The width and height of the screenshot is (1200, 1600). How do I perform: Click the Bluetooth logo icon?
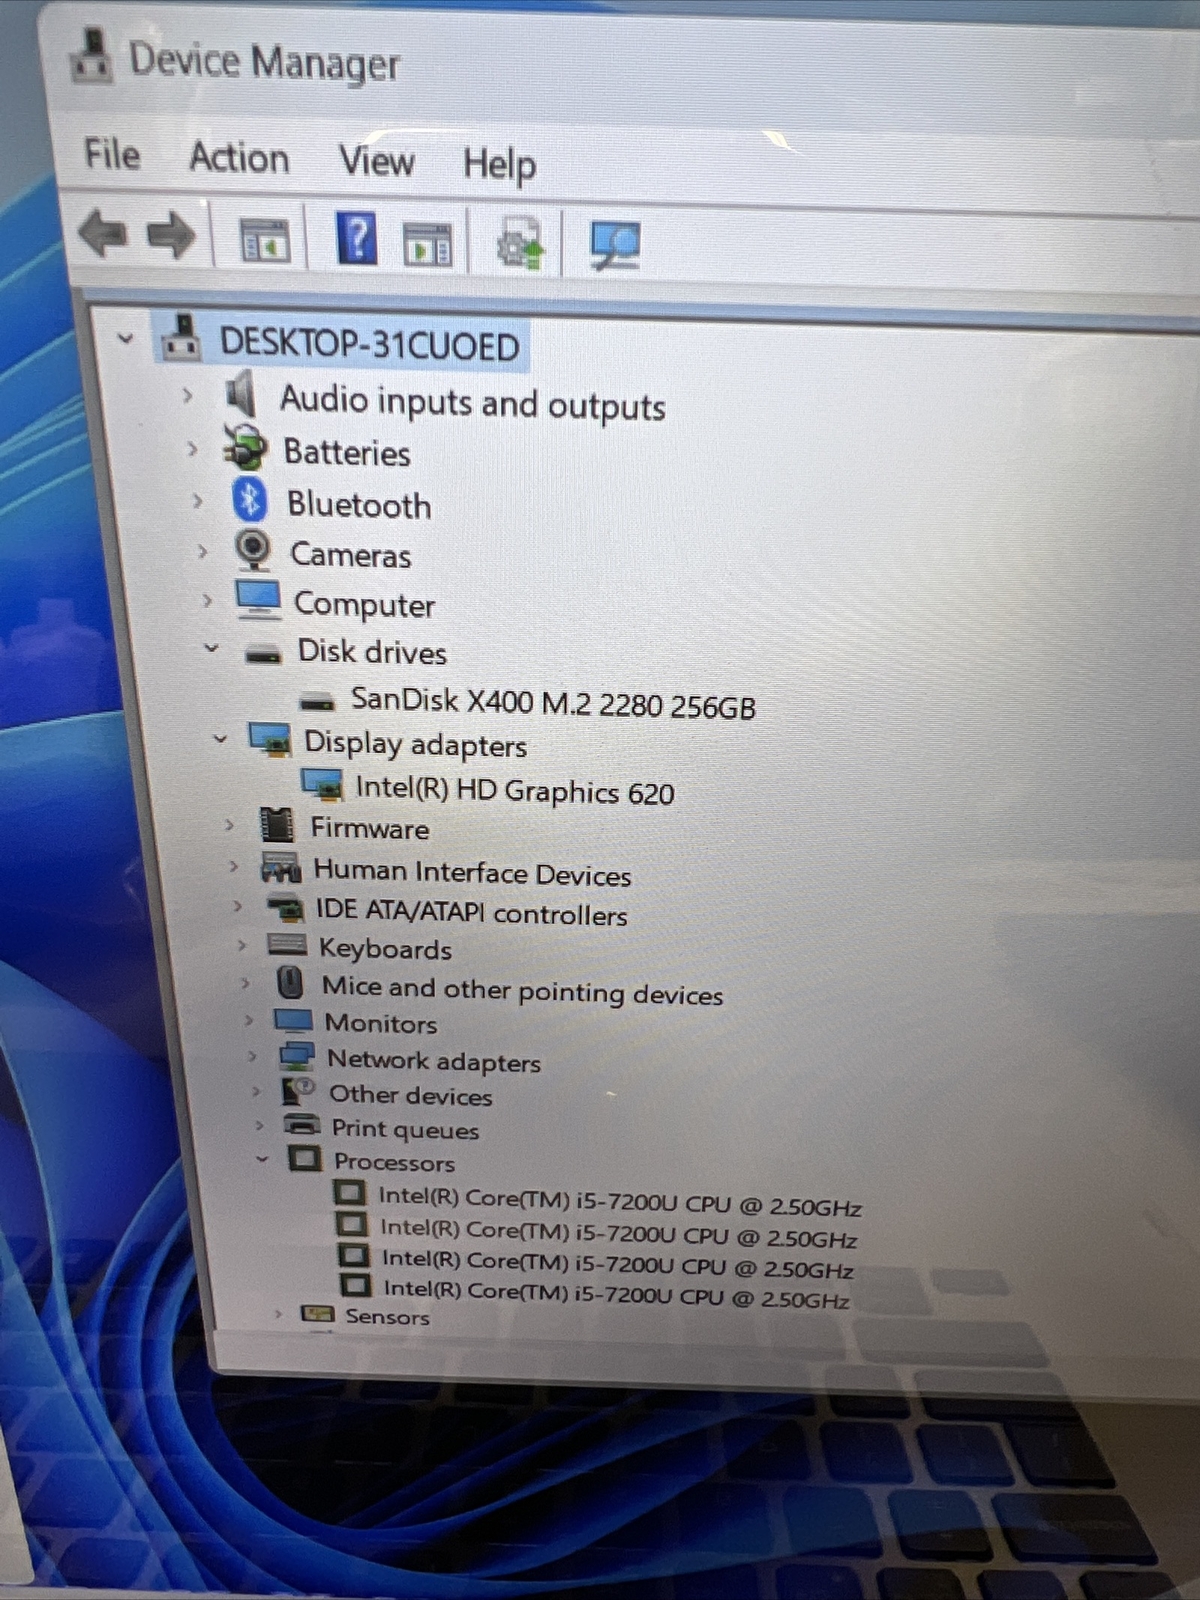point(249,499)
